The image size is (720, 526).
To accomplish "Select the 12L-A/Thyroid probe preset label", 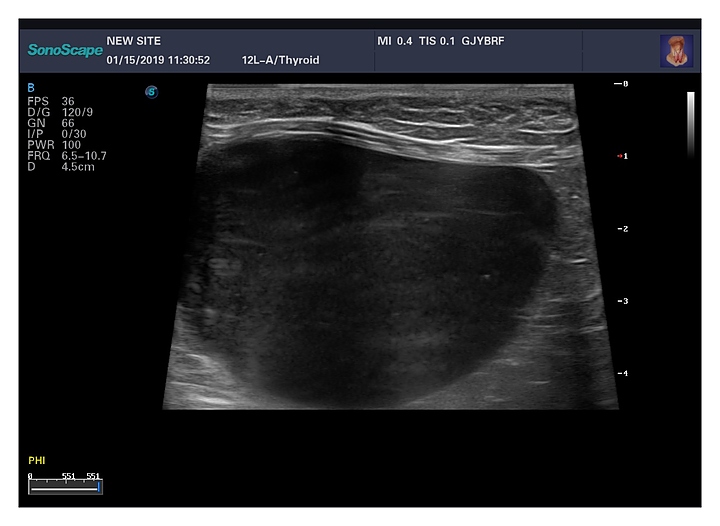I will [280, 60].
